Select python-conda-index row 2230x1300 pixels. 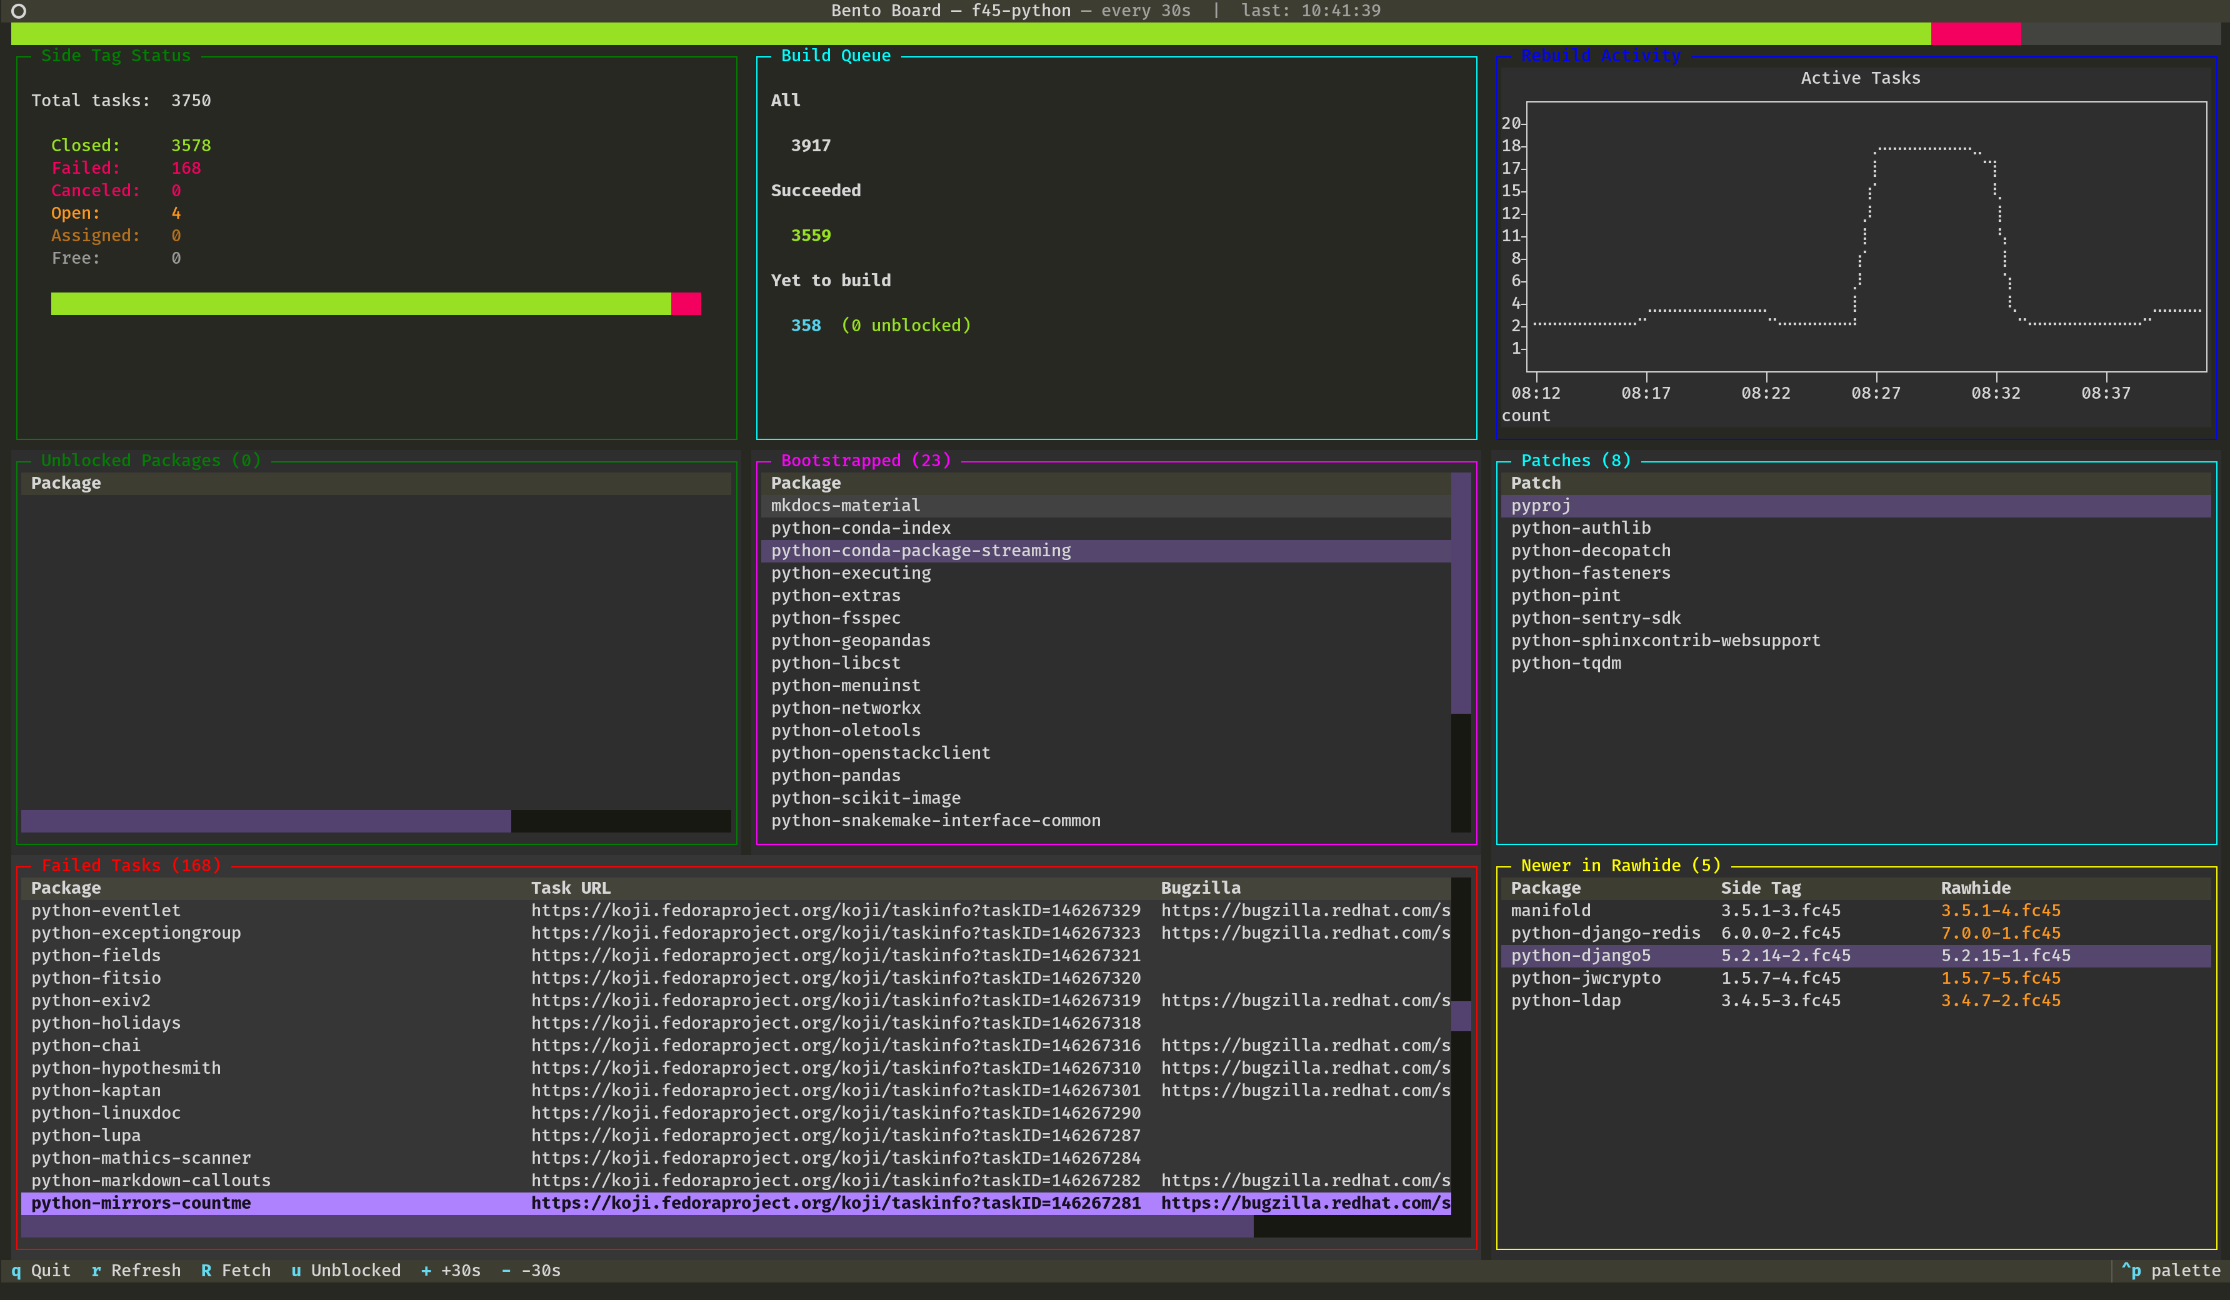[x=1106, y=528]
